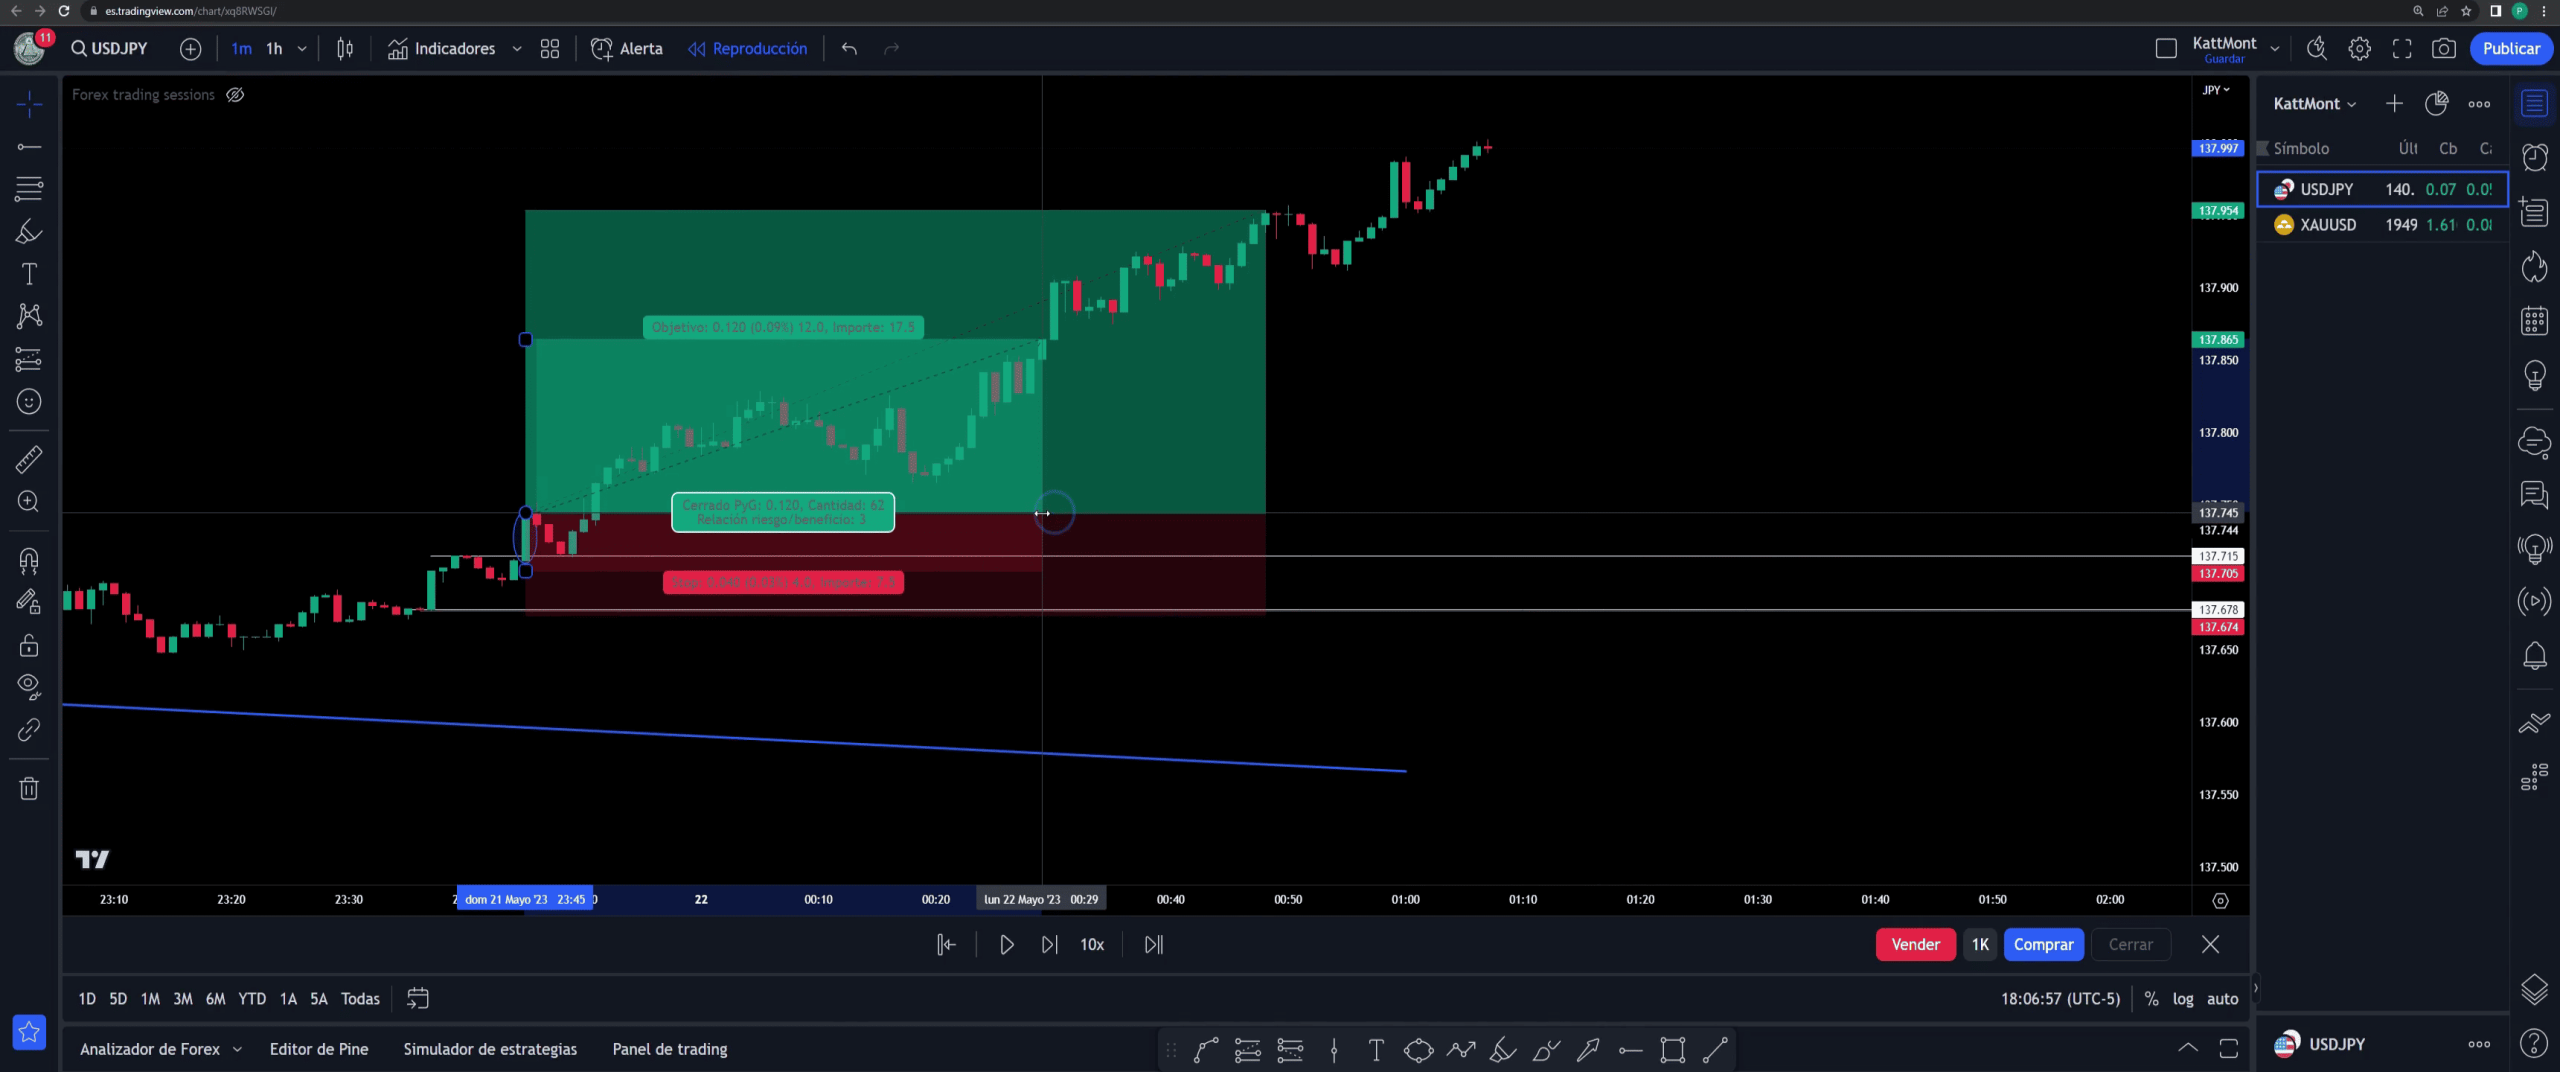Open the KattMont watchlist dropdown
Viewport: 2560px width, 1072px height.
coord(2314,104)
